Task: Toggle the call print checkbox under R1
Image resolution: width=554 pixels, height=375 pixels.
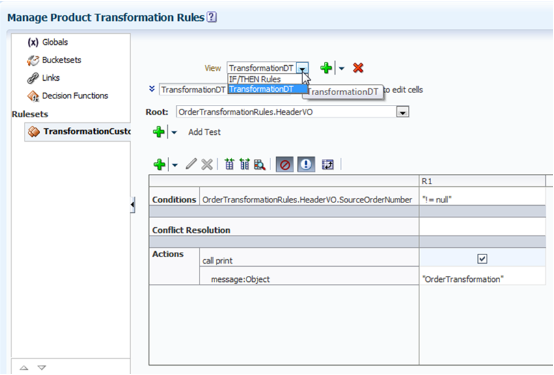Action: click(482, 259)
